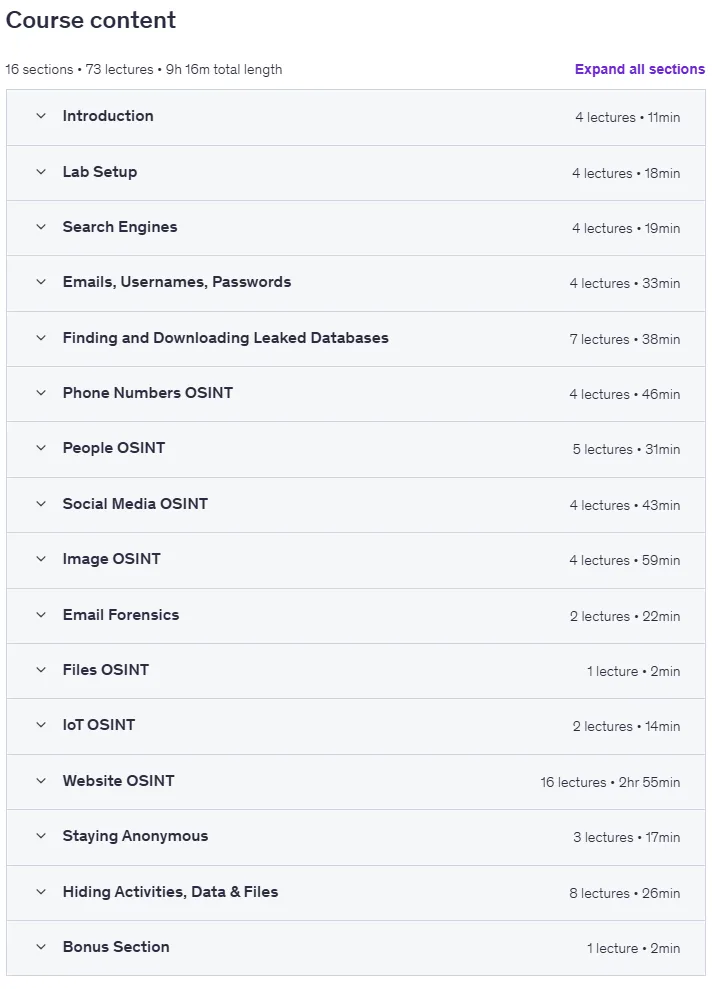Image resolution: width=712 pixels, height=989 pixels.
Task: Open the IoT OSINT section title
Action: tap(99, 725)
